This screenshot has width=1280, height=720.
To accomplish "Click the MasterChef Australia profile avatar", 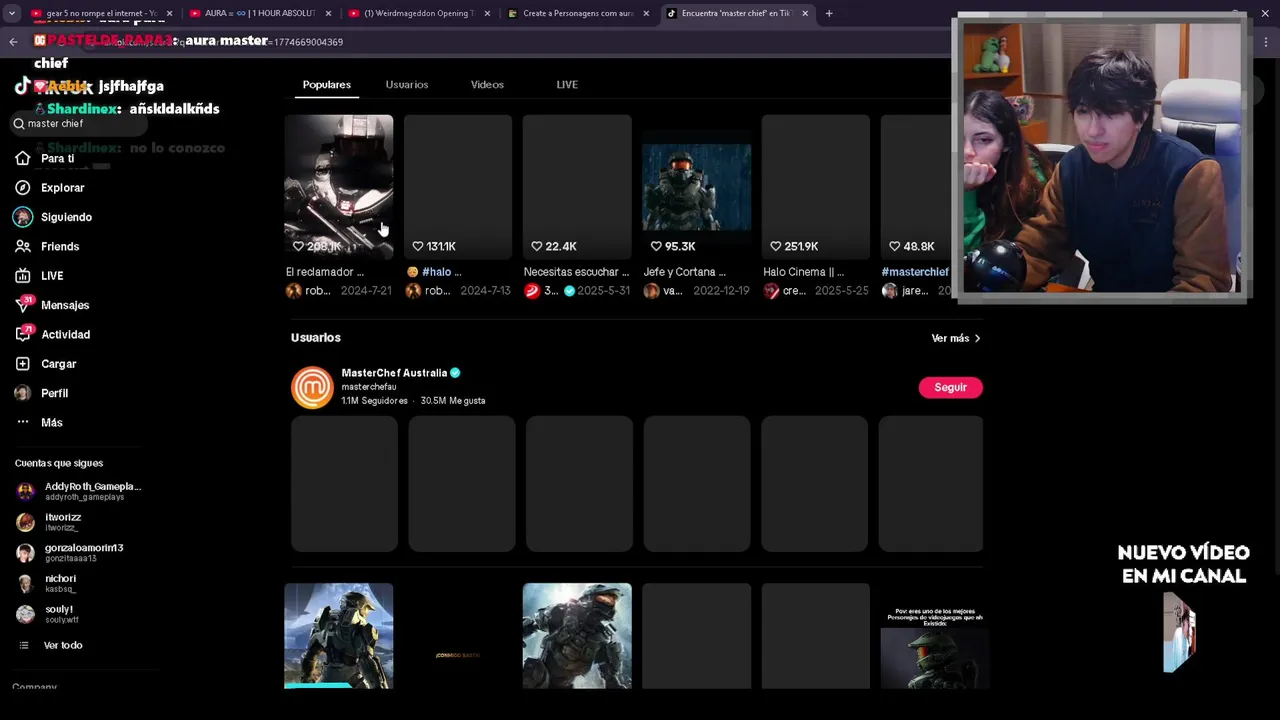I will [312, 387].
